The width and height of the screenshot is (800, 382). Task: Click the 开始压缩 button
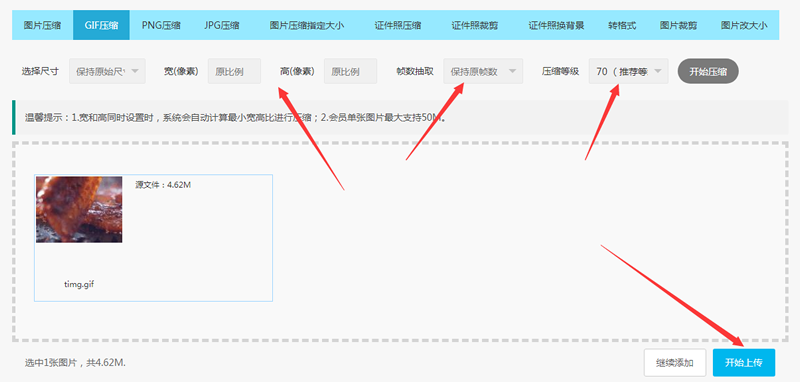point(708,71)
